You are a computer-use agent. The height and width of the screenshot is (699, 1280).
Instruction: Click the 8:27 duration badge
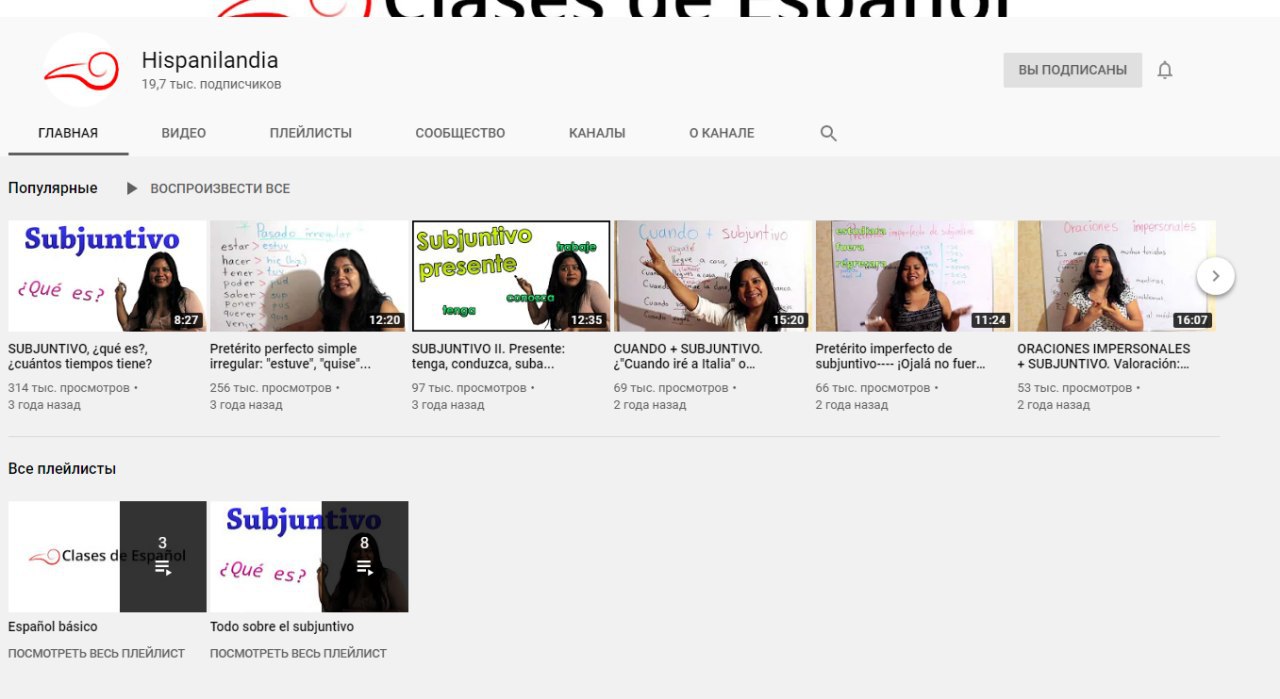click(186, 321)
